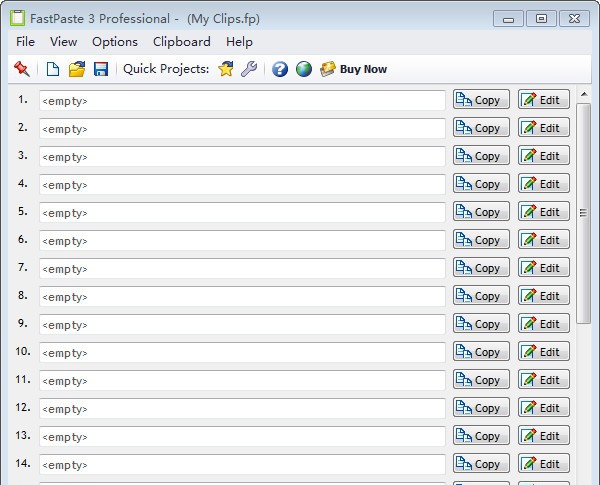Edit clip number 12
Viewport: 600px width, 485px height.
coord(544,407)
